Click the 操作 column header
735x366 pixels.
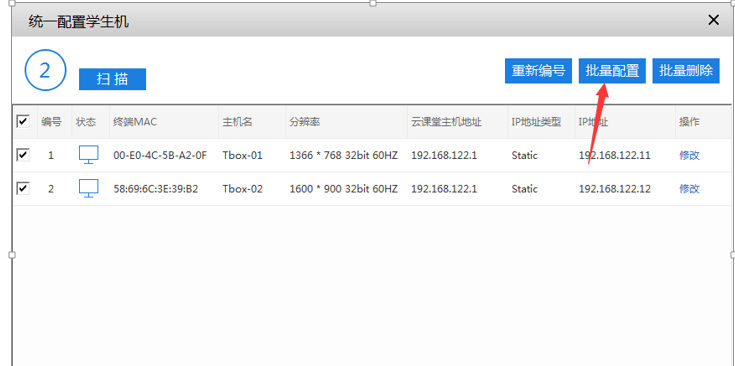coord(689,122)
